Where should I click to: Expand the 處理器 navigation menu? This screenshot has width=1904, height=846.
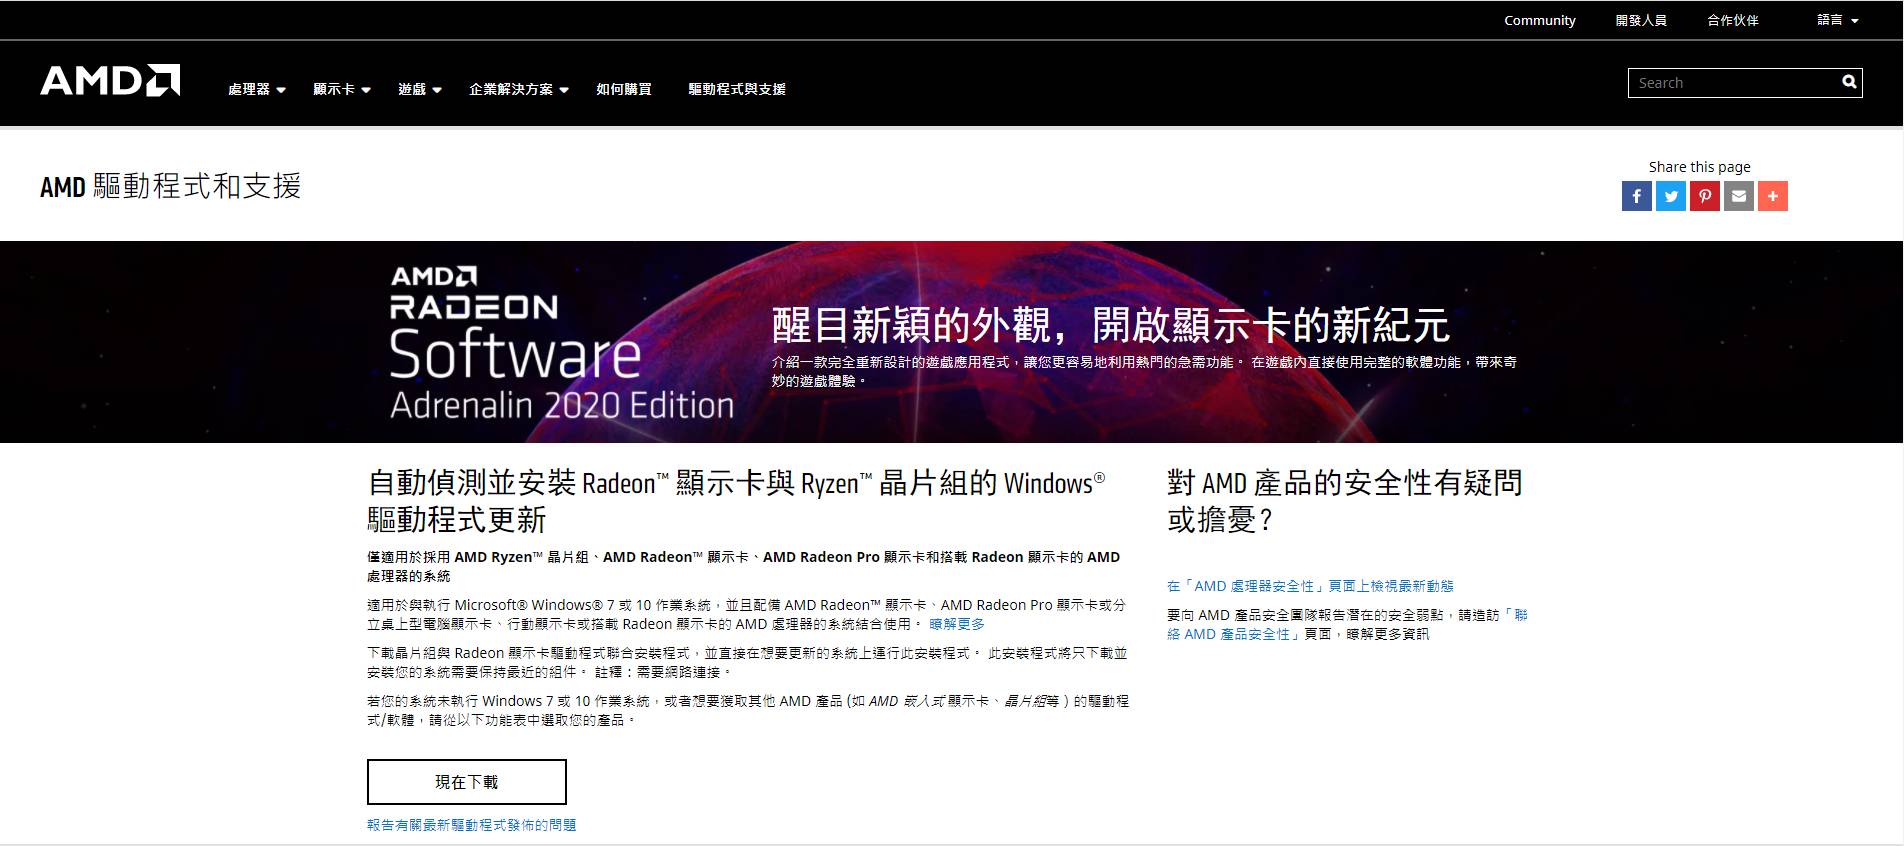click(256, 89)
